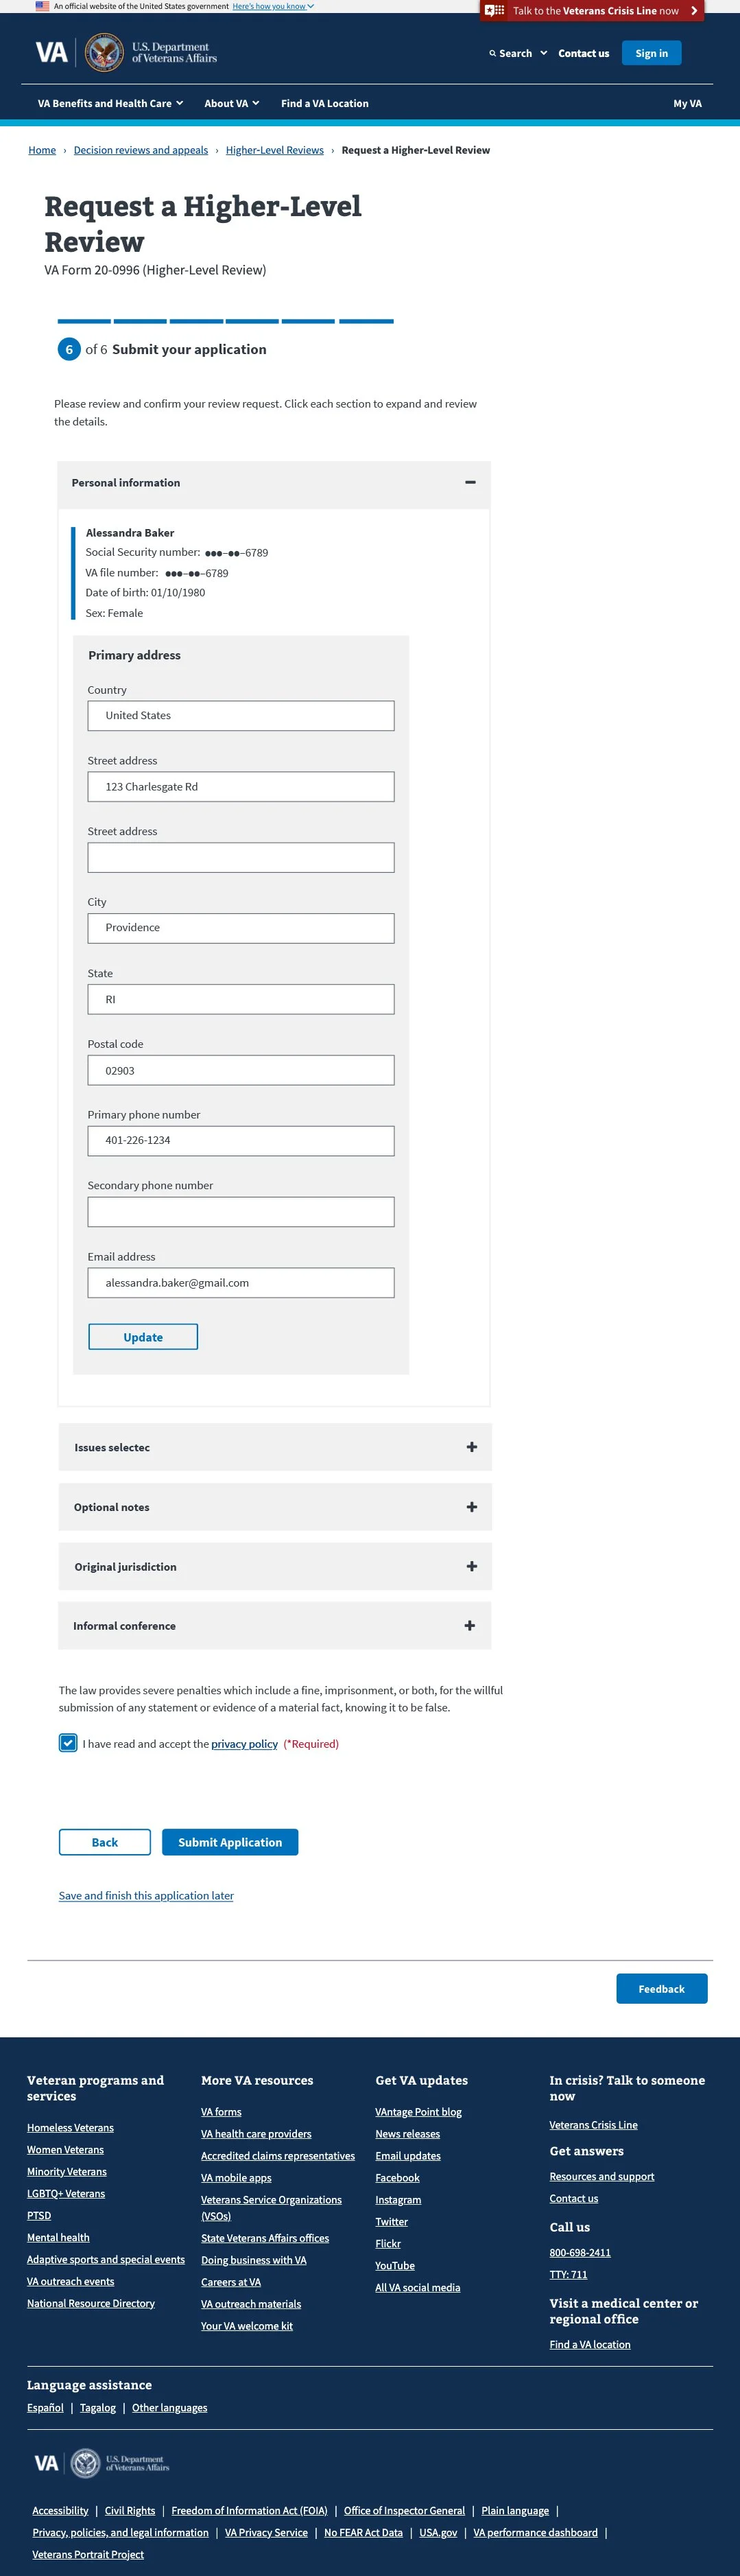The width and height of the screenshot is (740, 2576).
Task: Open VA Benefits and Health Care dropdown
Action: click(x=110, y=104)
